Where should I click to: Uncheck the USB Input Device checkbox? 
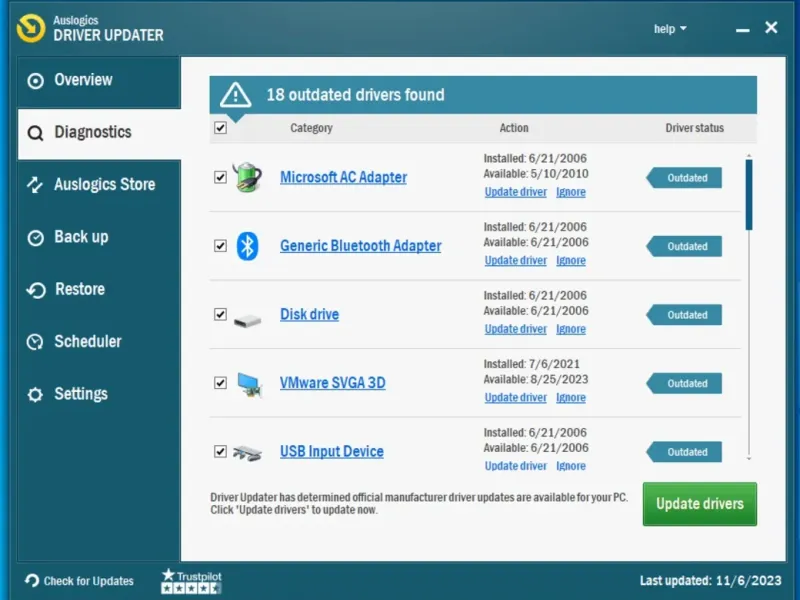point(220,452)
